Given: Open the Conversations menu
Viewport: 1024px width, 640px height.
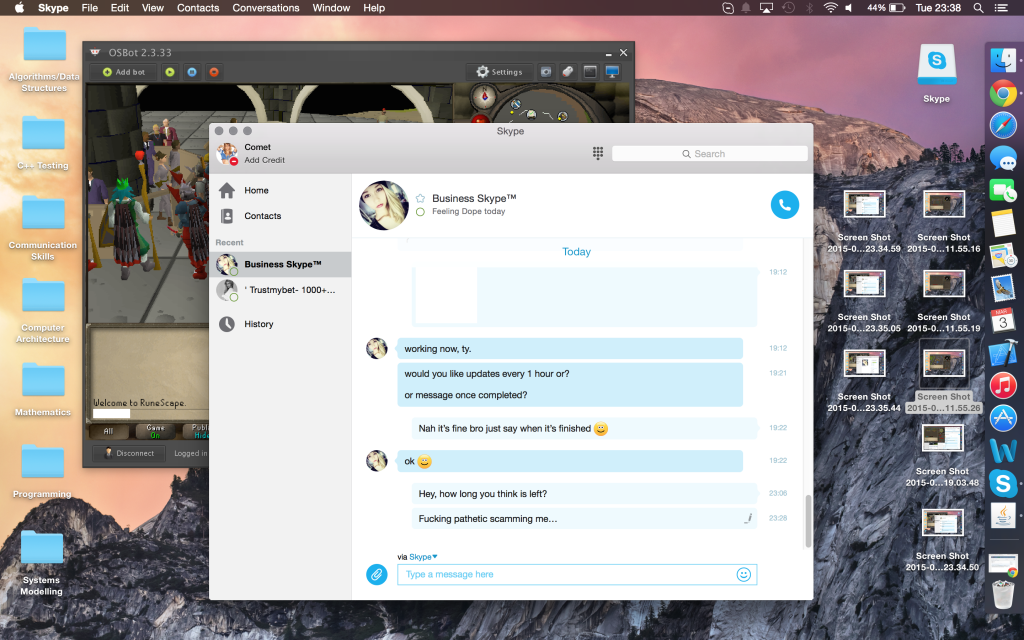Looking at the screenshot, I should click(266, 8).
